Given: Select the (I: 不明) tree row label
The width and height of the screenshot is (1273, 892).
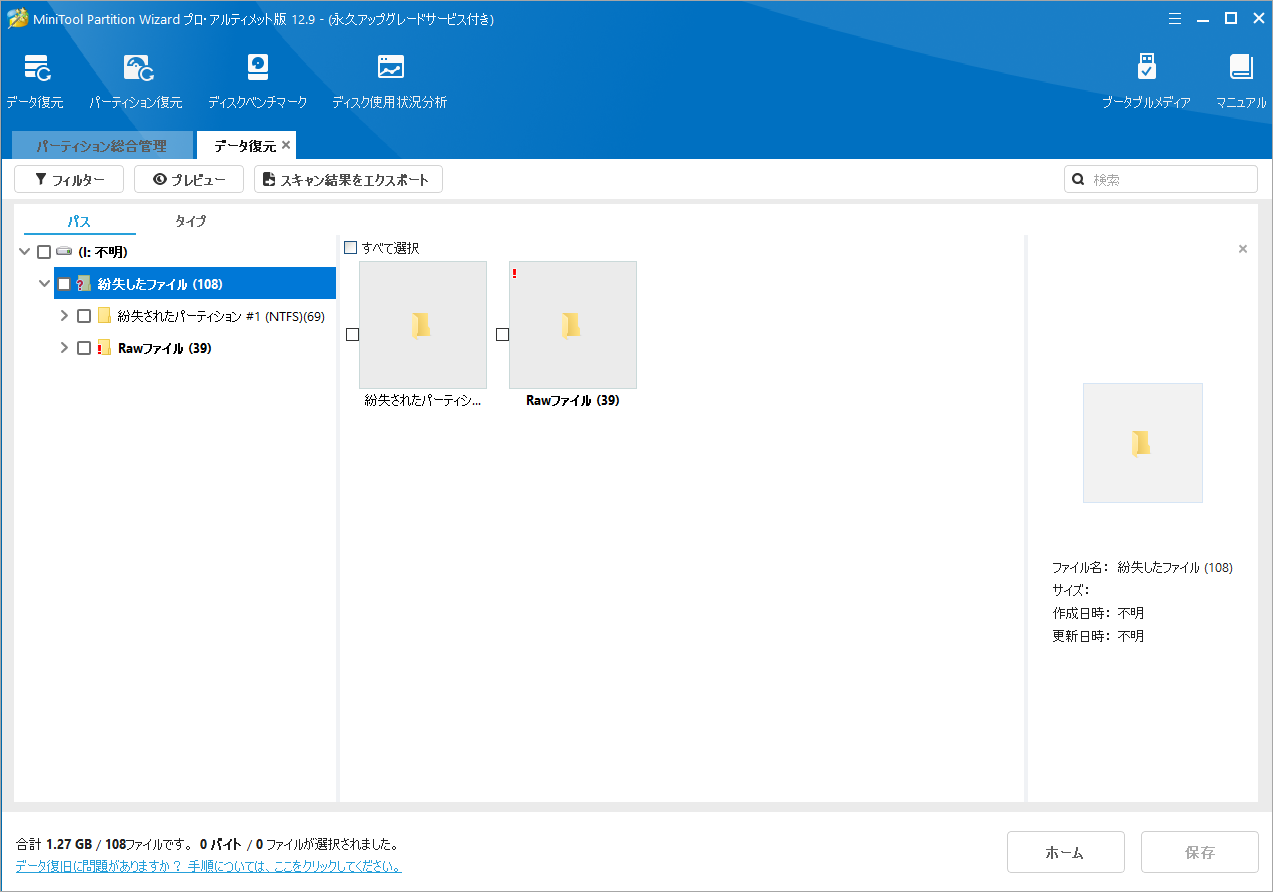Looking at the screenshot, I should pyautogui.click(x=103, y=252).
